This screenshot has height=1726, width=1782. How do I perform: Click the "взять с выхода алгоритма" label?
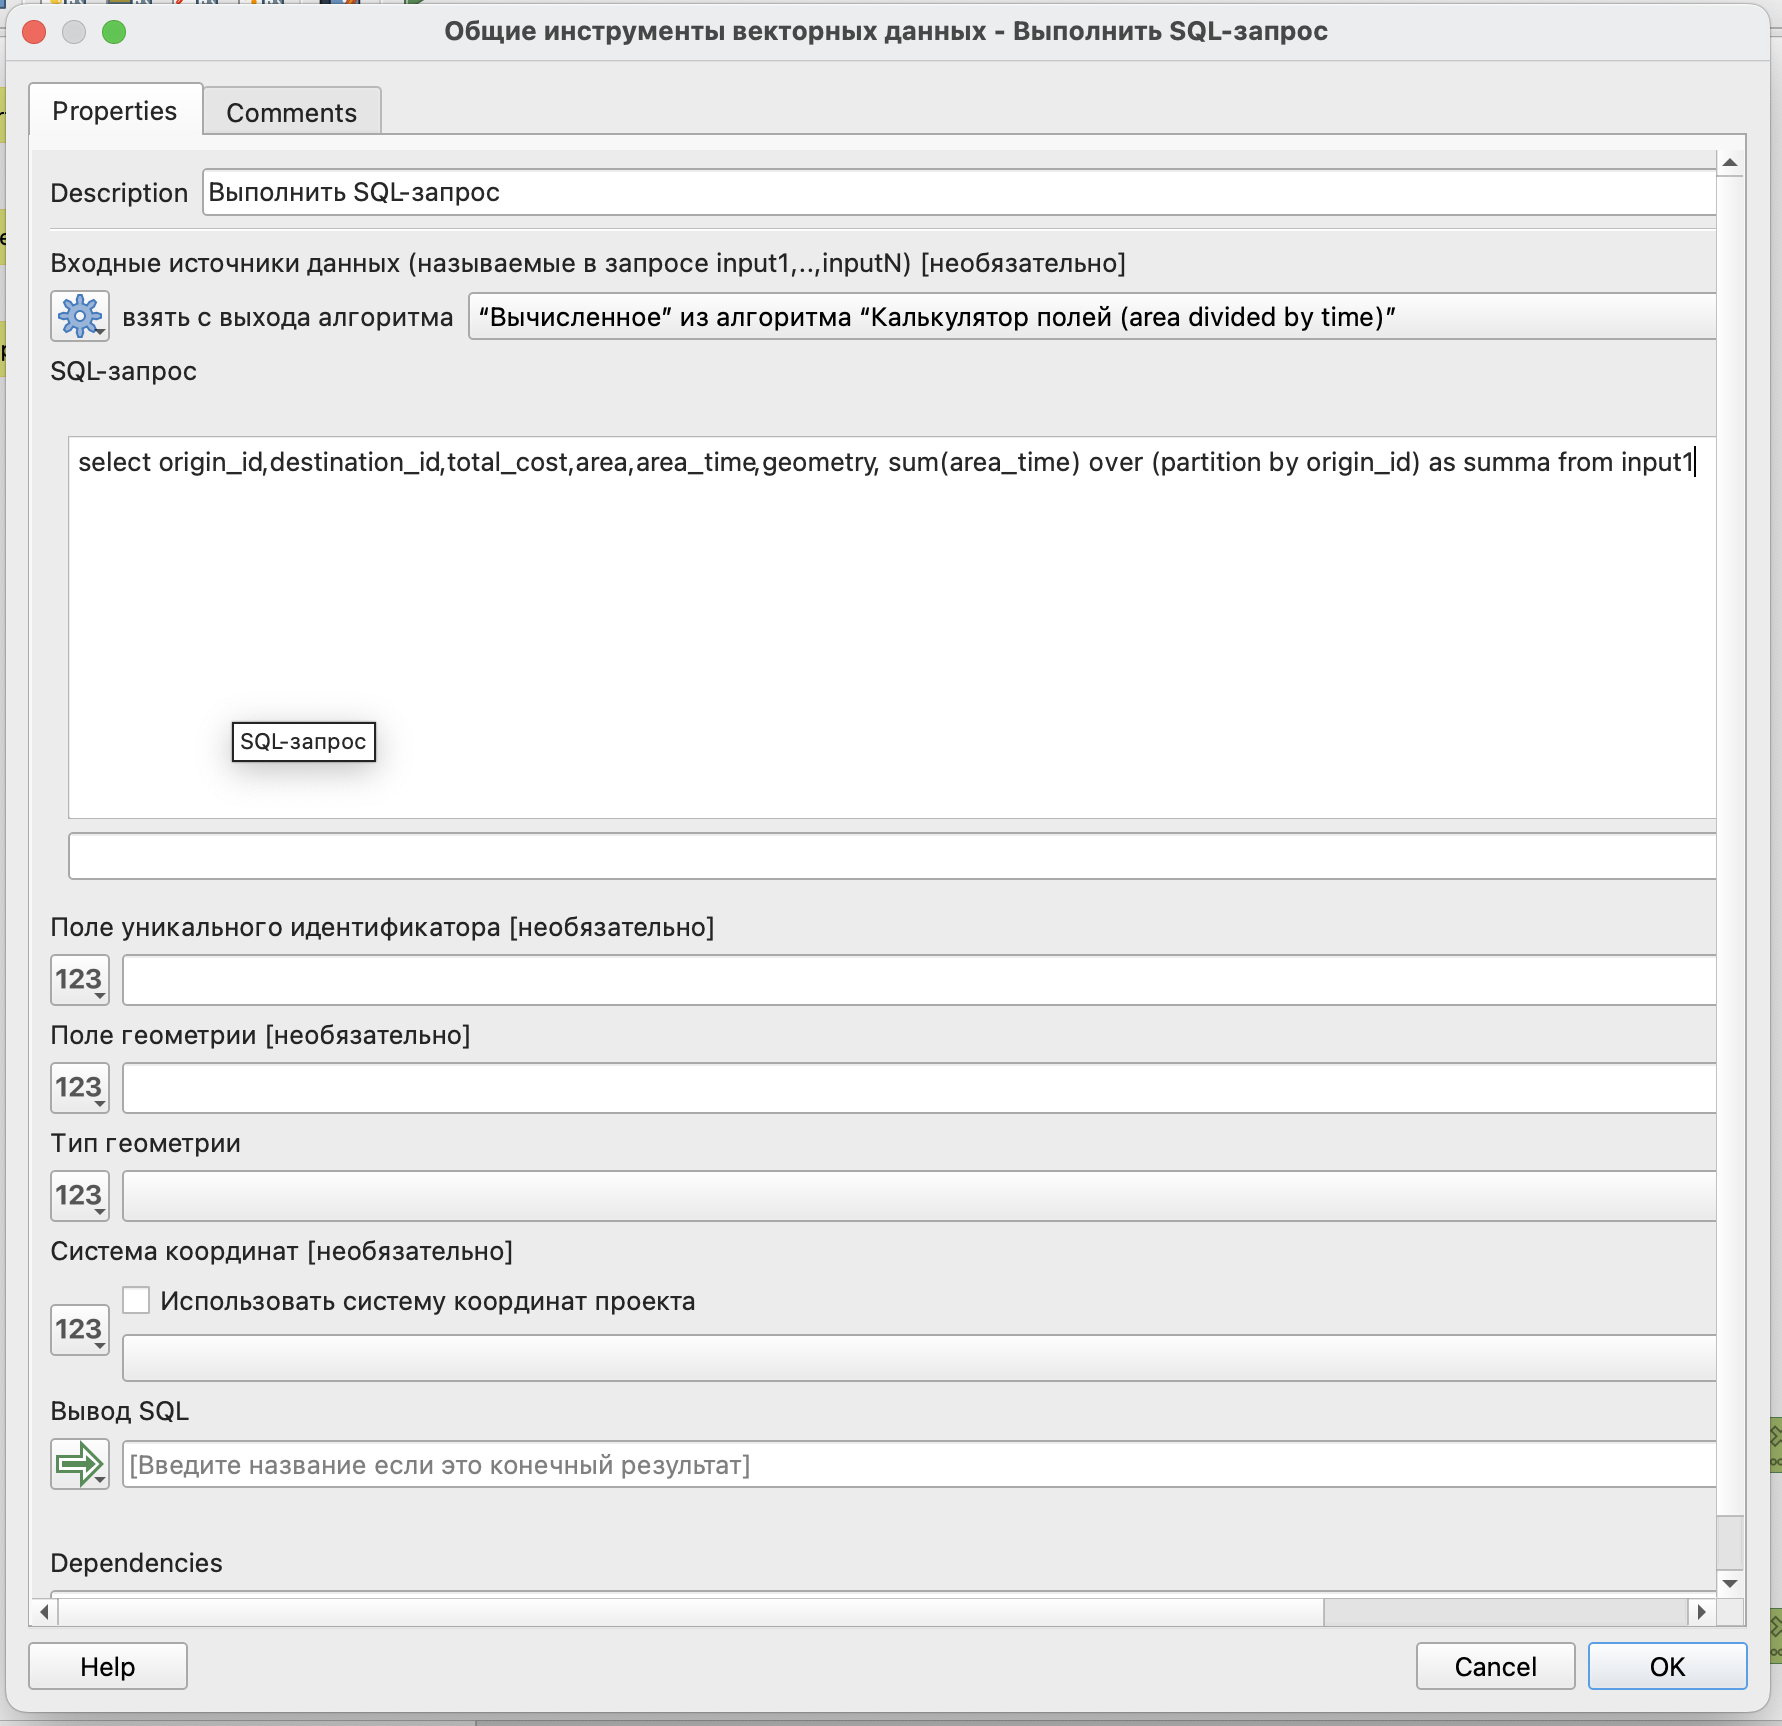tap(288, 317)
